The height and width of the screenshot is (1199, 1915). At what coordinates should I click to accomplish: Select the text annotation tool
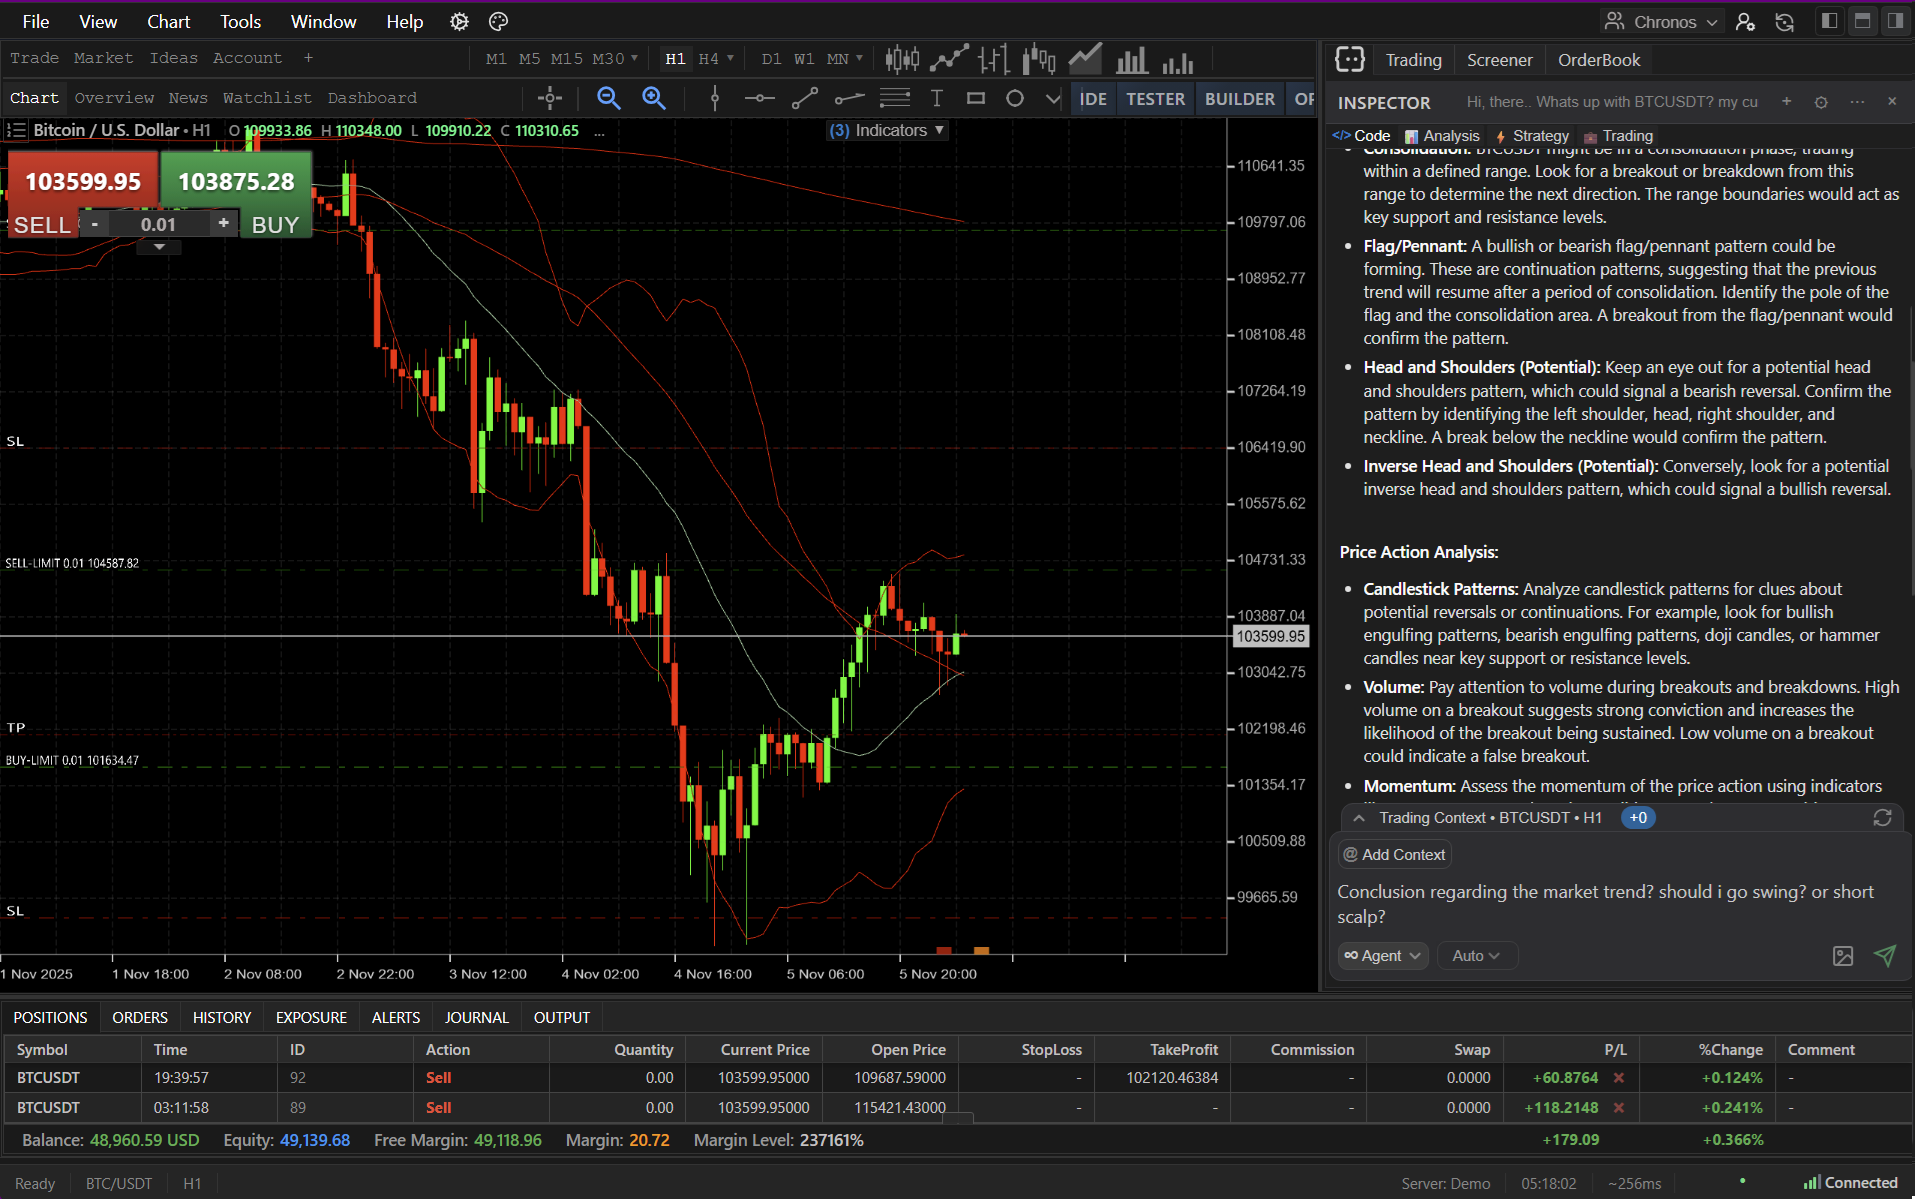click(x=937, y=98)
